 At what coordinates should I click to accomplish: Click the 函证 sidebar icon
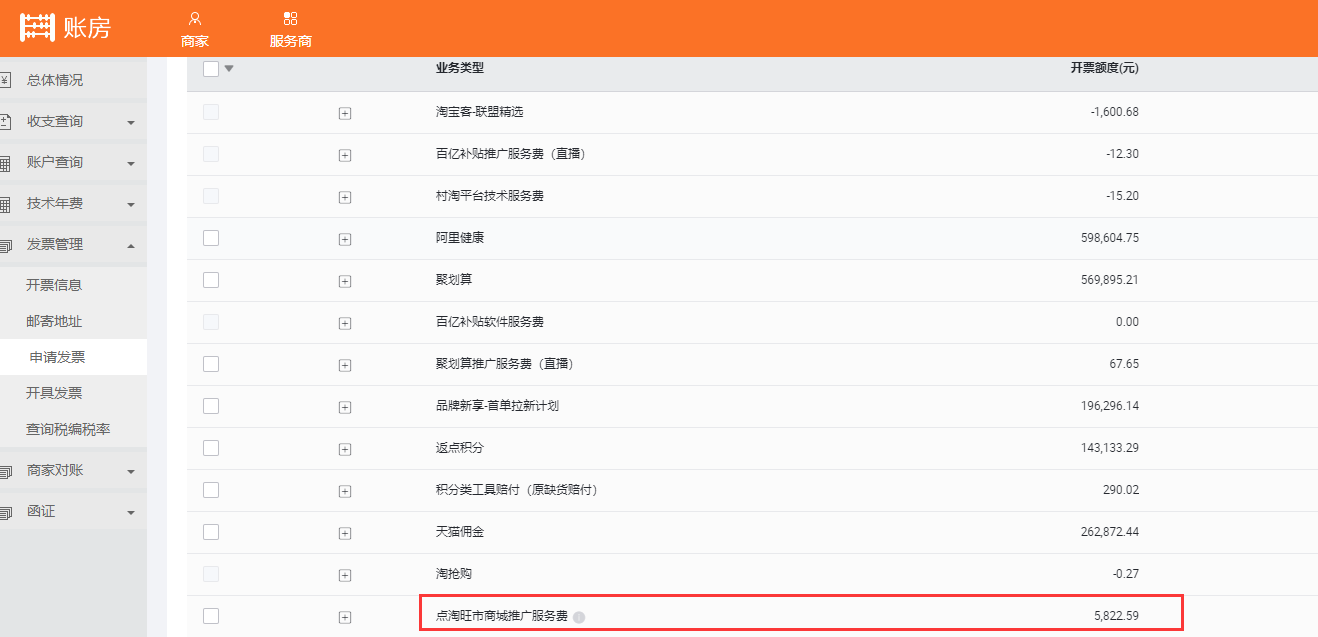(5, 512)
